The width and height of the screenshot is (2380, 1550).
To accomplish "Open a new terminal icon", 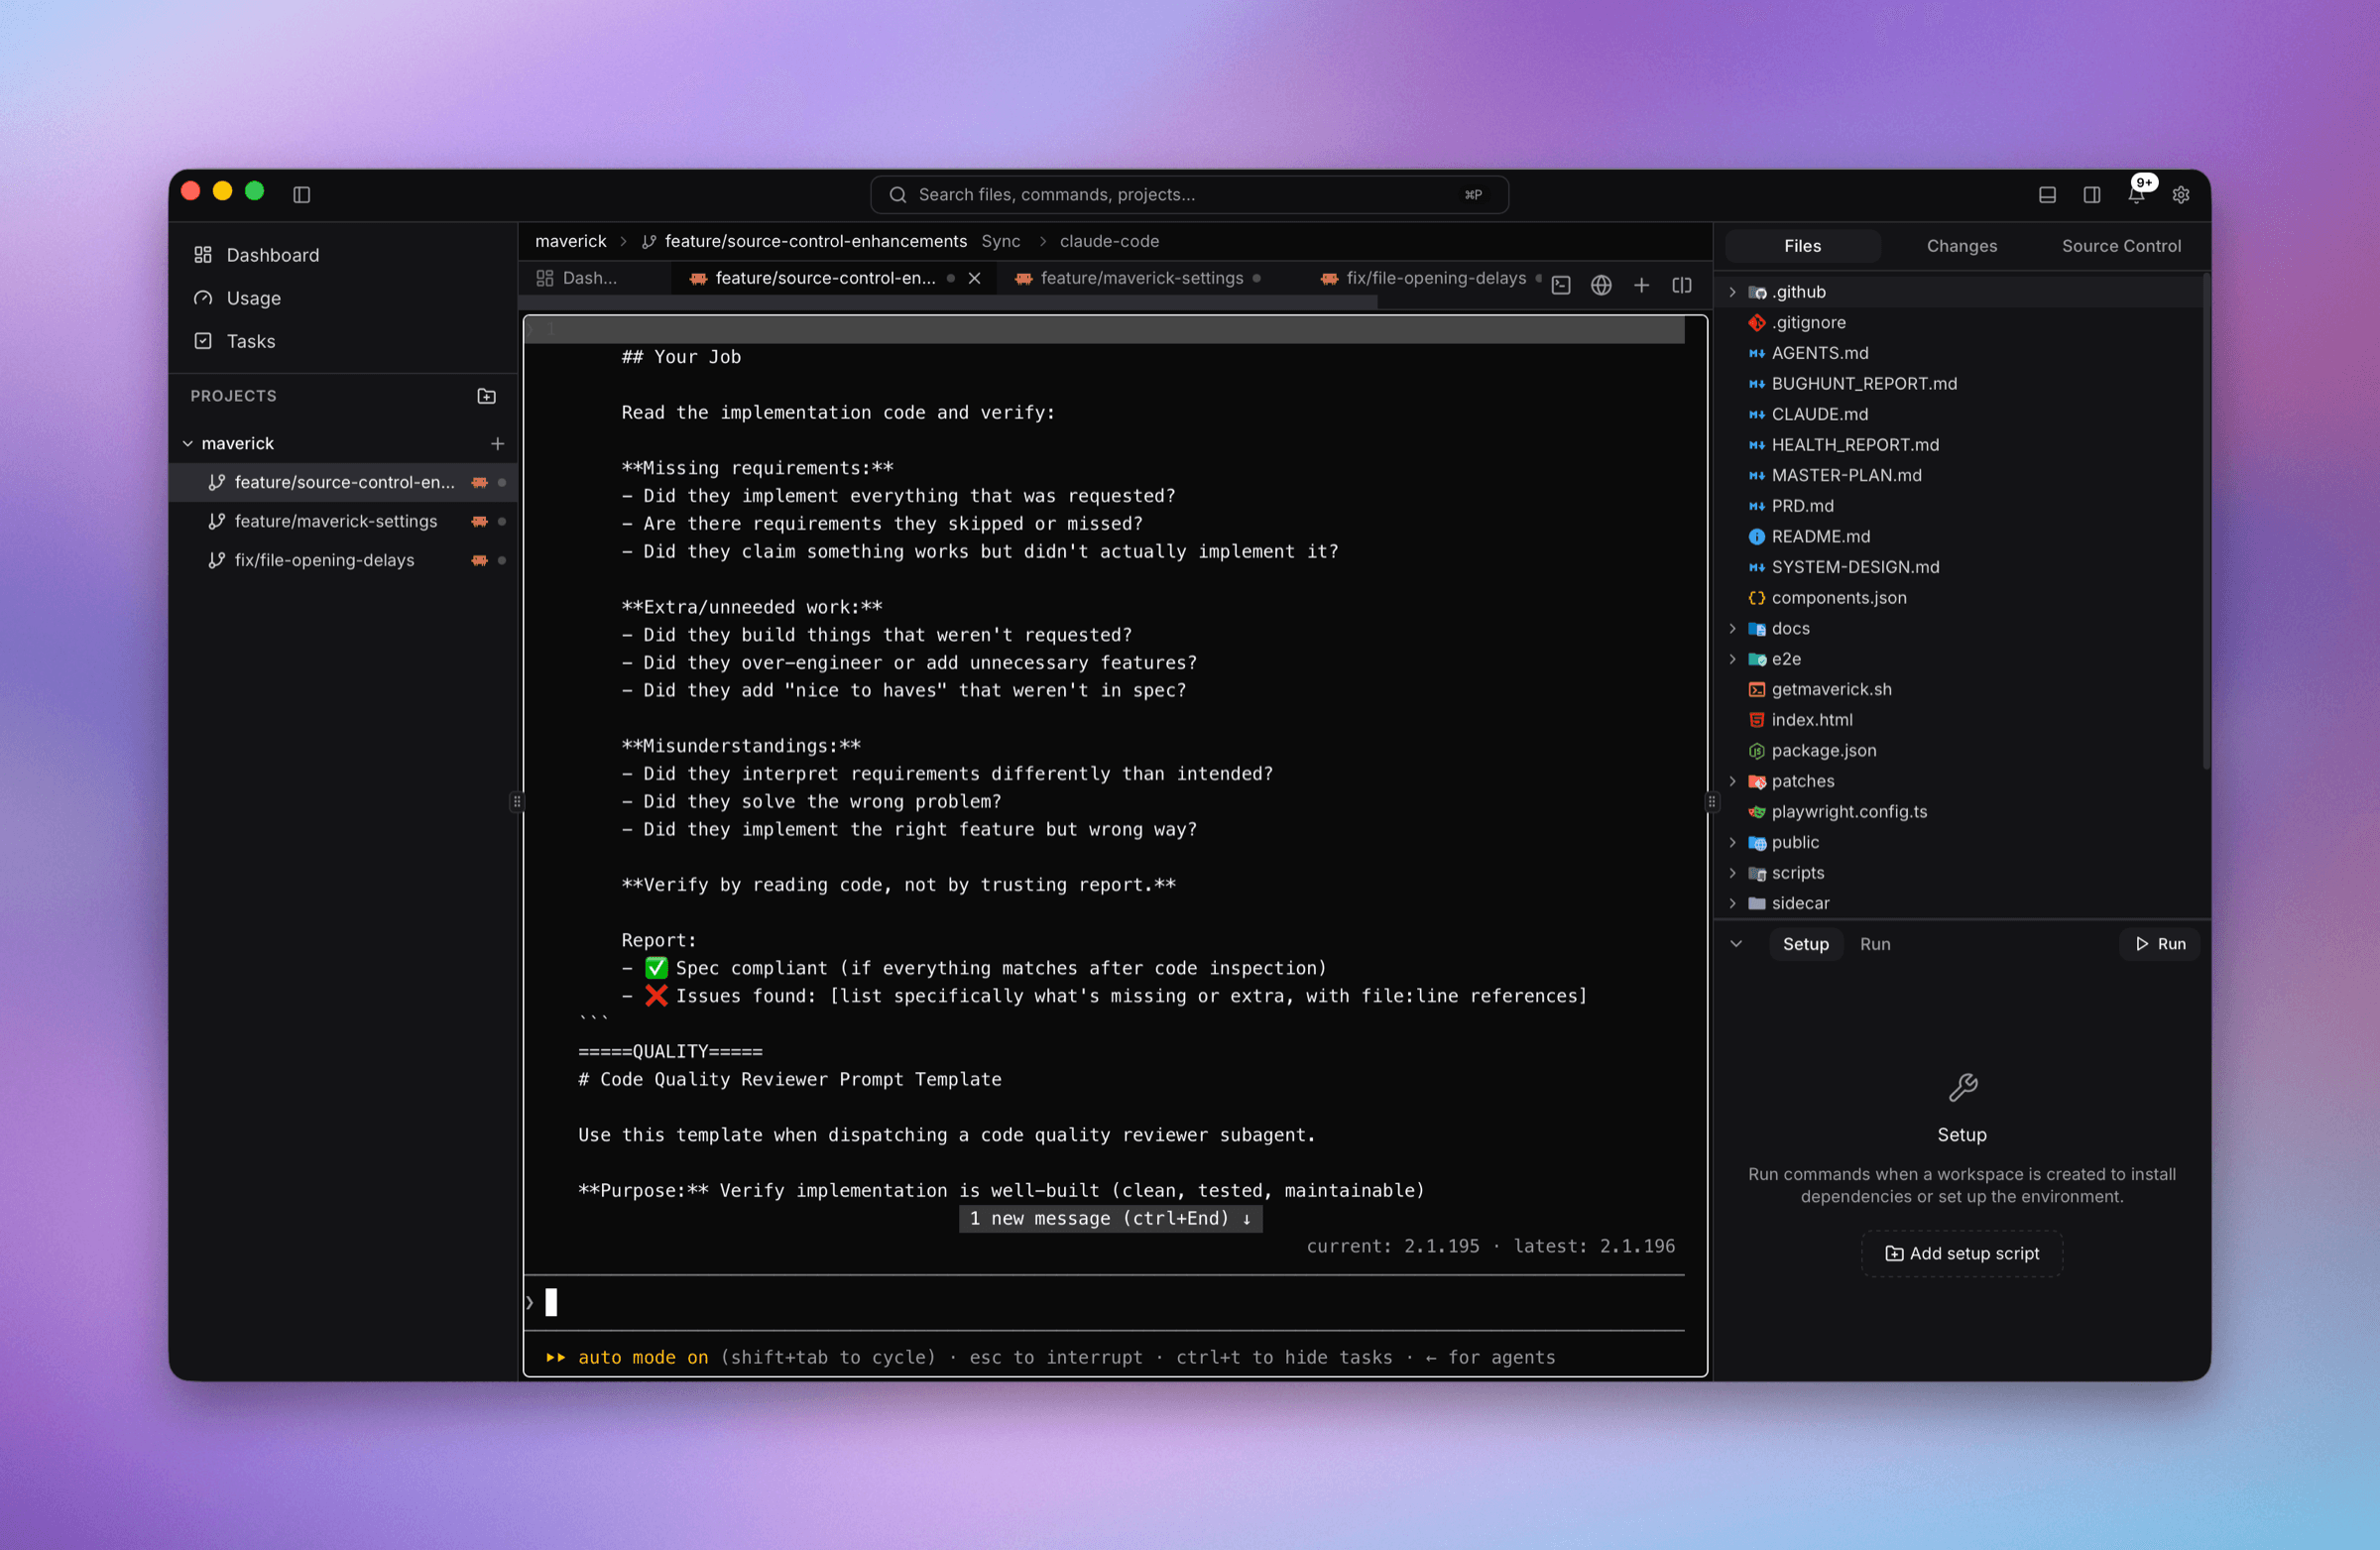I will 1561,285.
